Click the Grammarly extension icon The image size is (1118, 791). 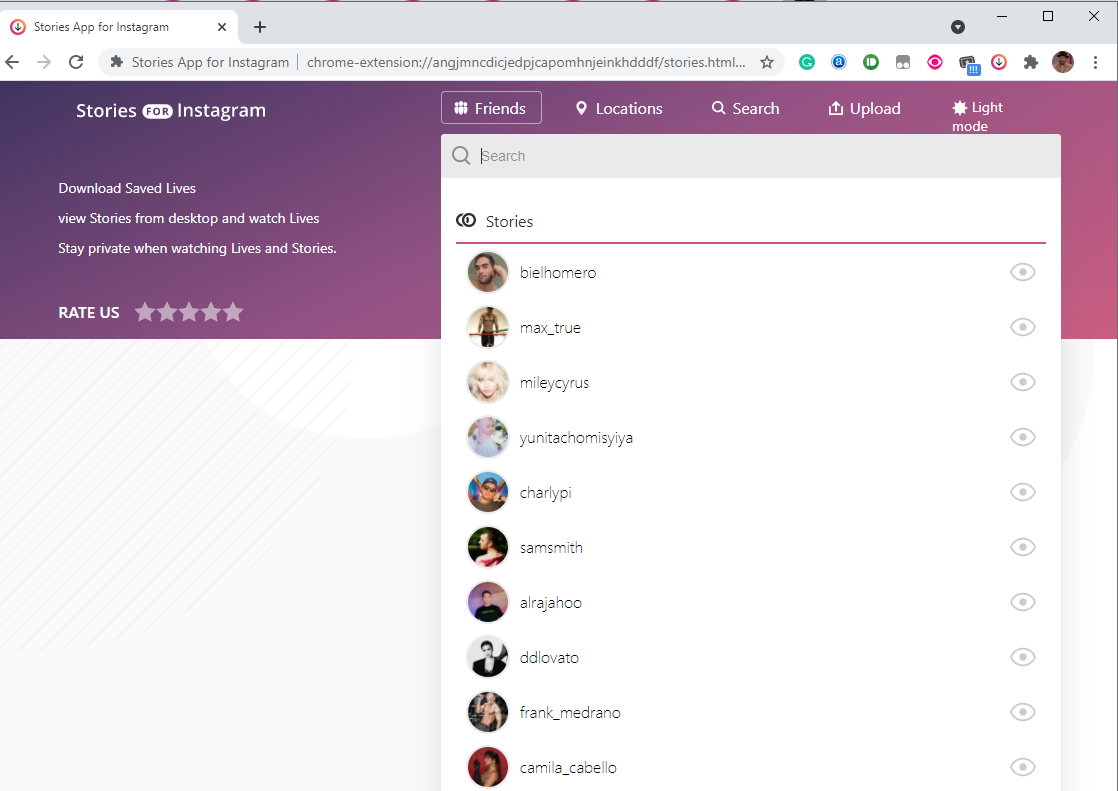pyautogui.click(x=807, y=62)
